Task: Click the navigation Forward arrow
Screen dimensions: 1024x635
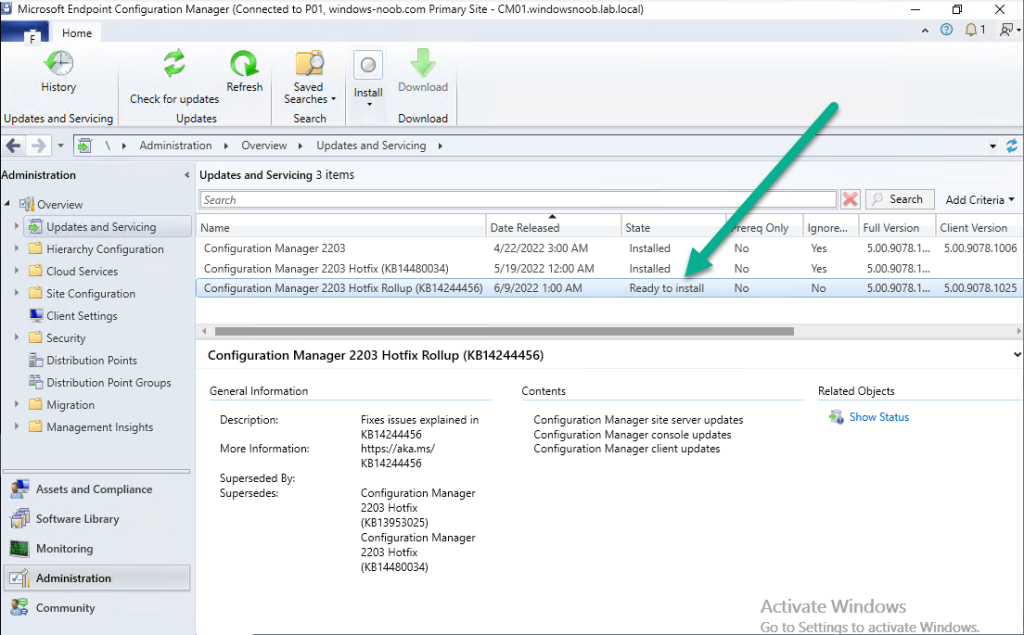Action: coord(39,146)
